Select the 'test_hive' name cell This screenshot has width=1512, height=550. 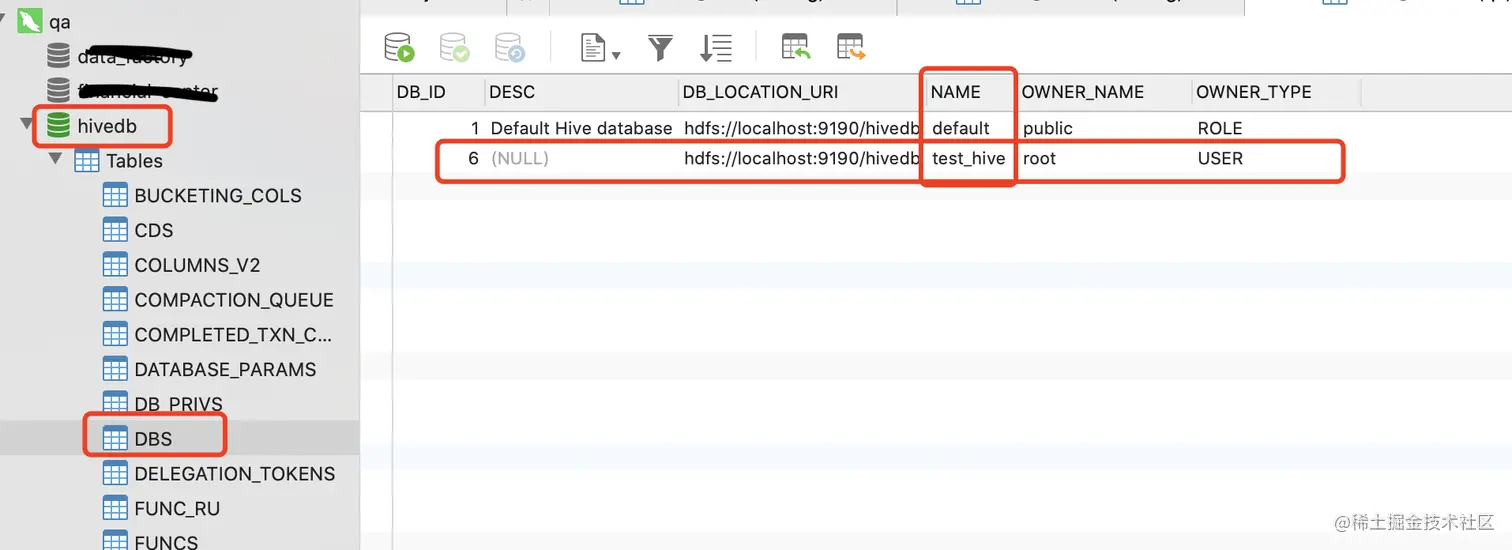point(968,159)
